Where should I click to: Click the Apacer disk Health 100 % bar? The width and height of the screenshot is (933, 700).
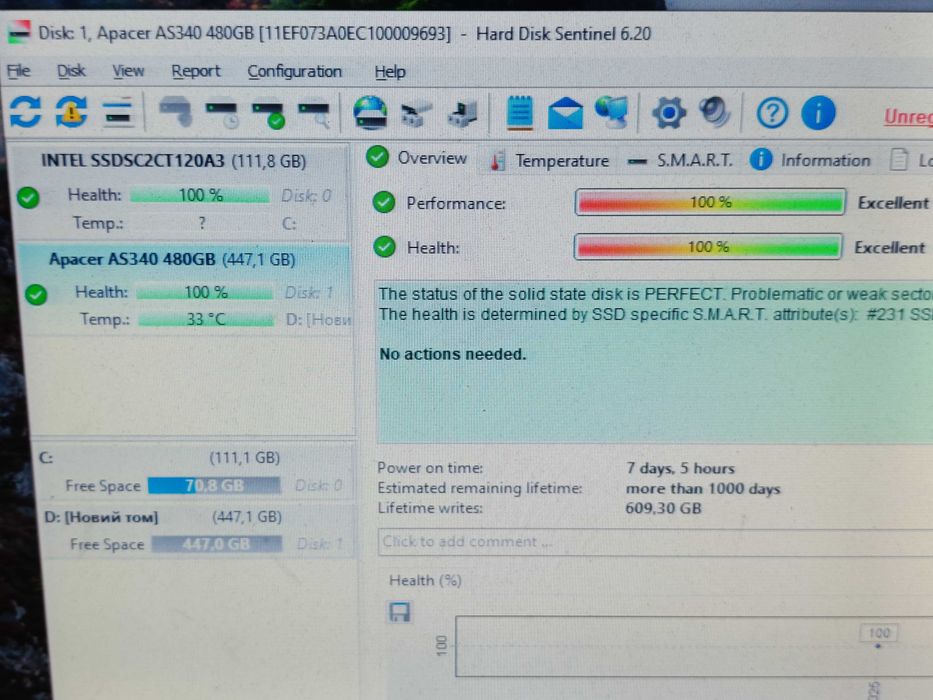[x=205, y=292]
